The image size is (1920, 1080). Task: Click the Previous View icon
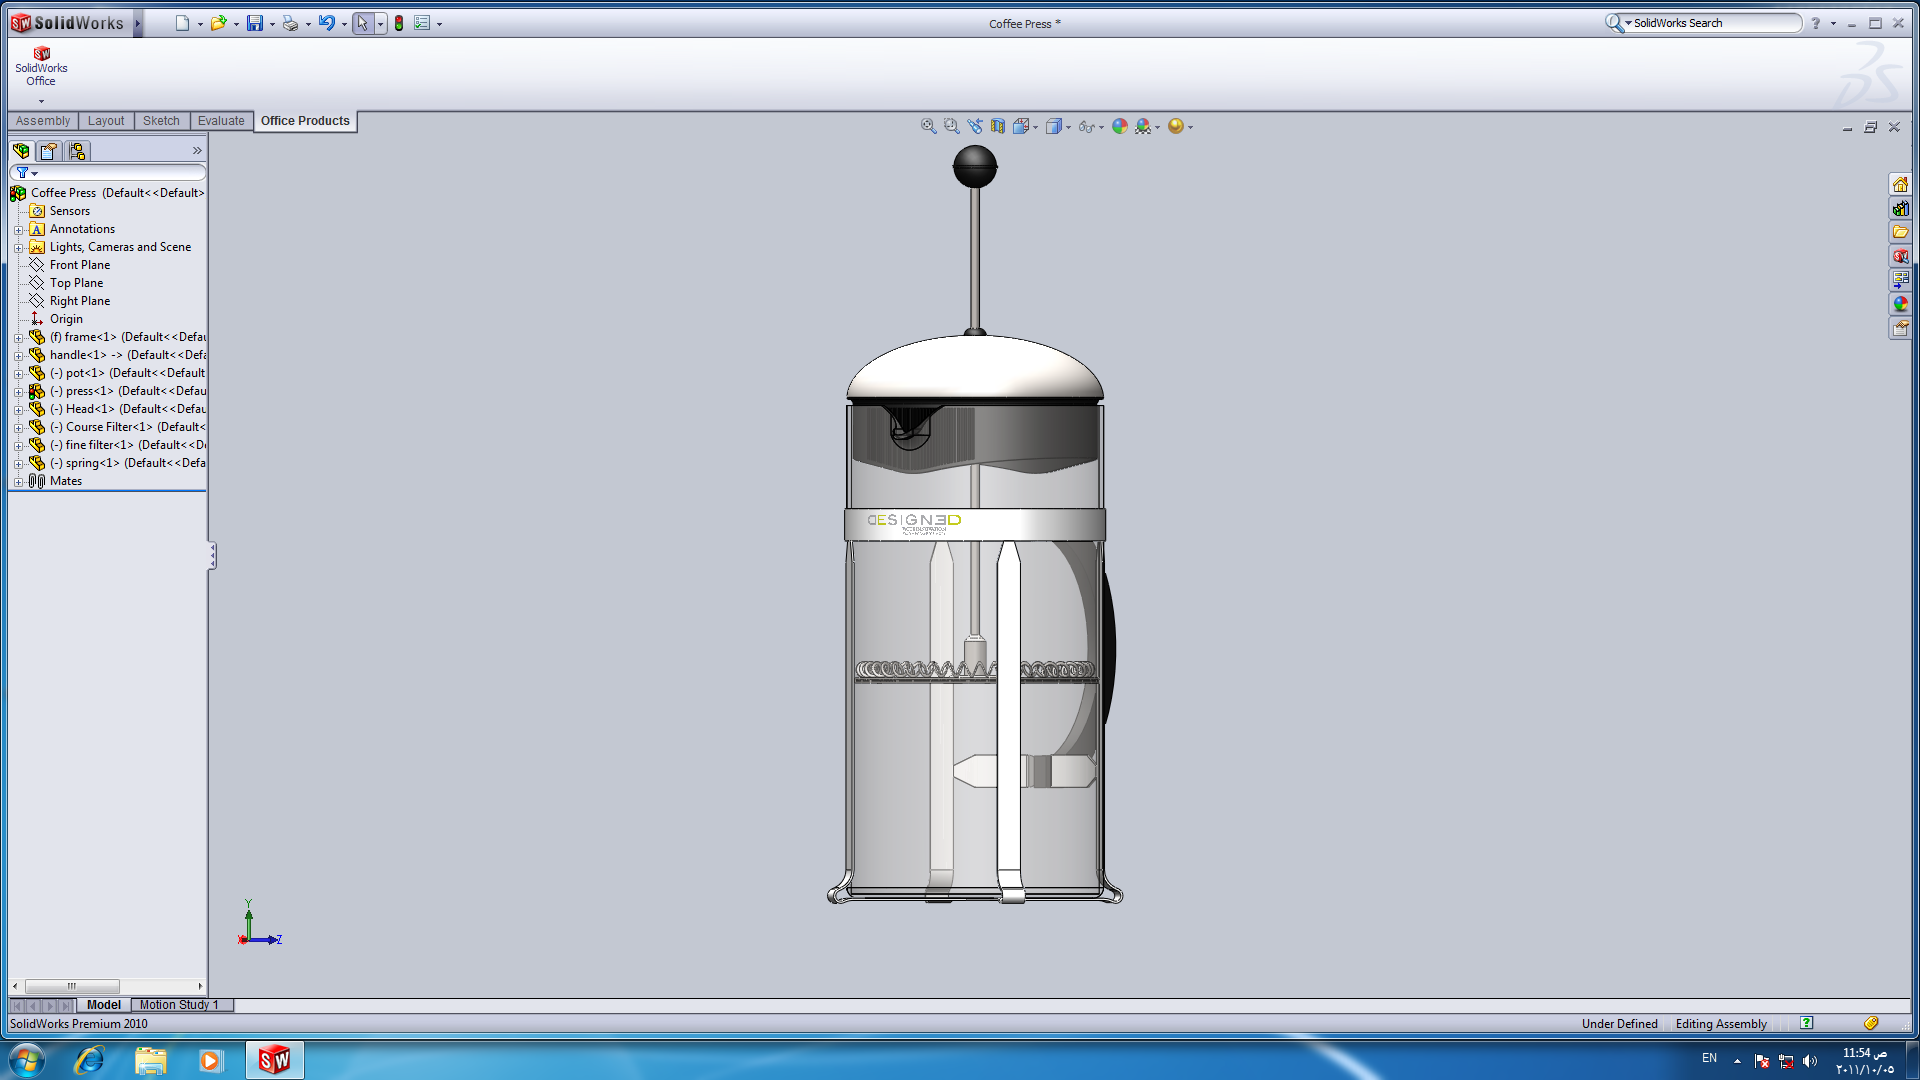tap(975, 126)
